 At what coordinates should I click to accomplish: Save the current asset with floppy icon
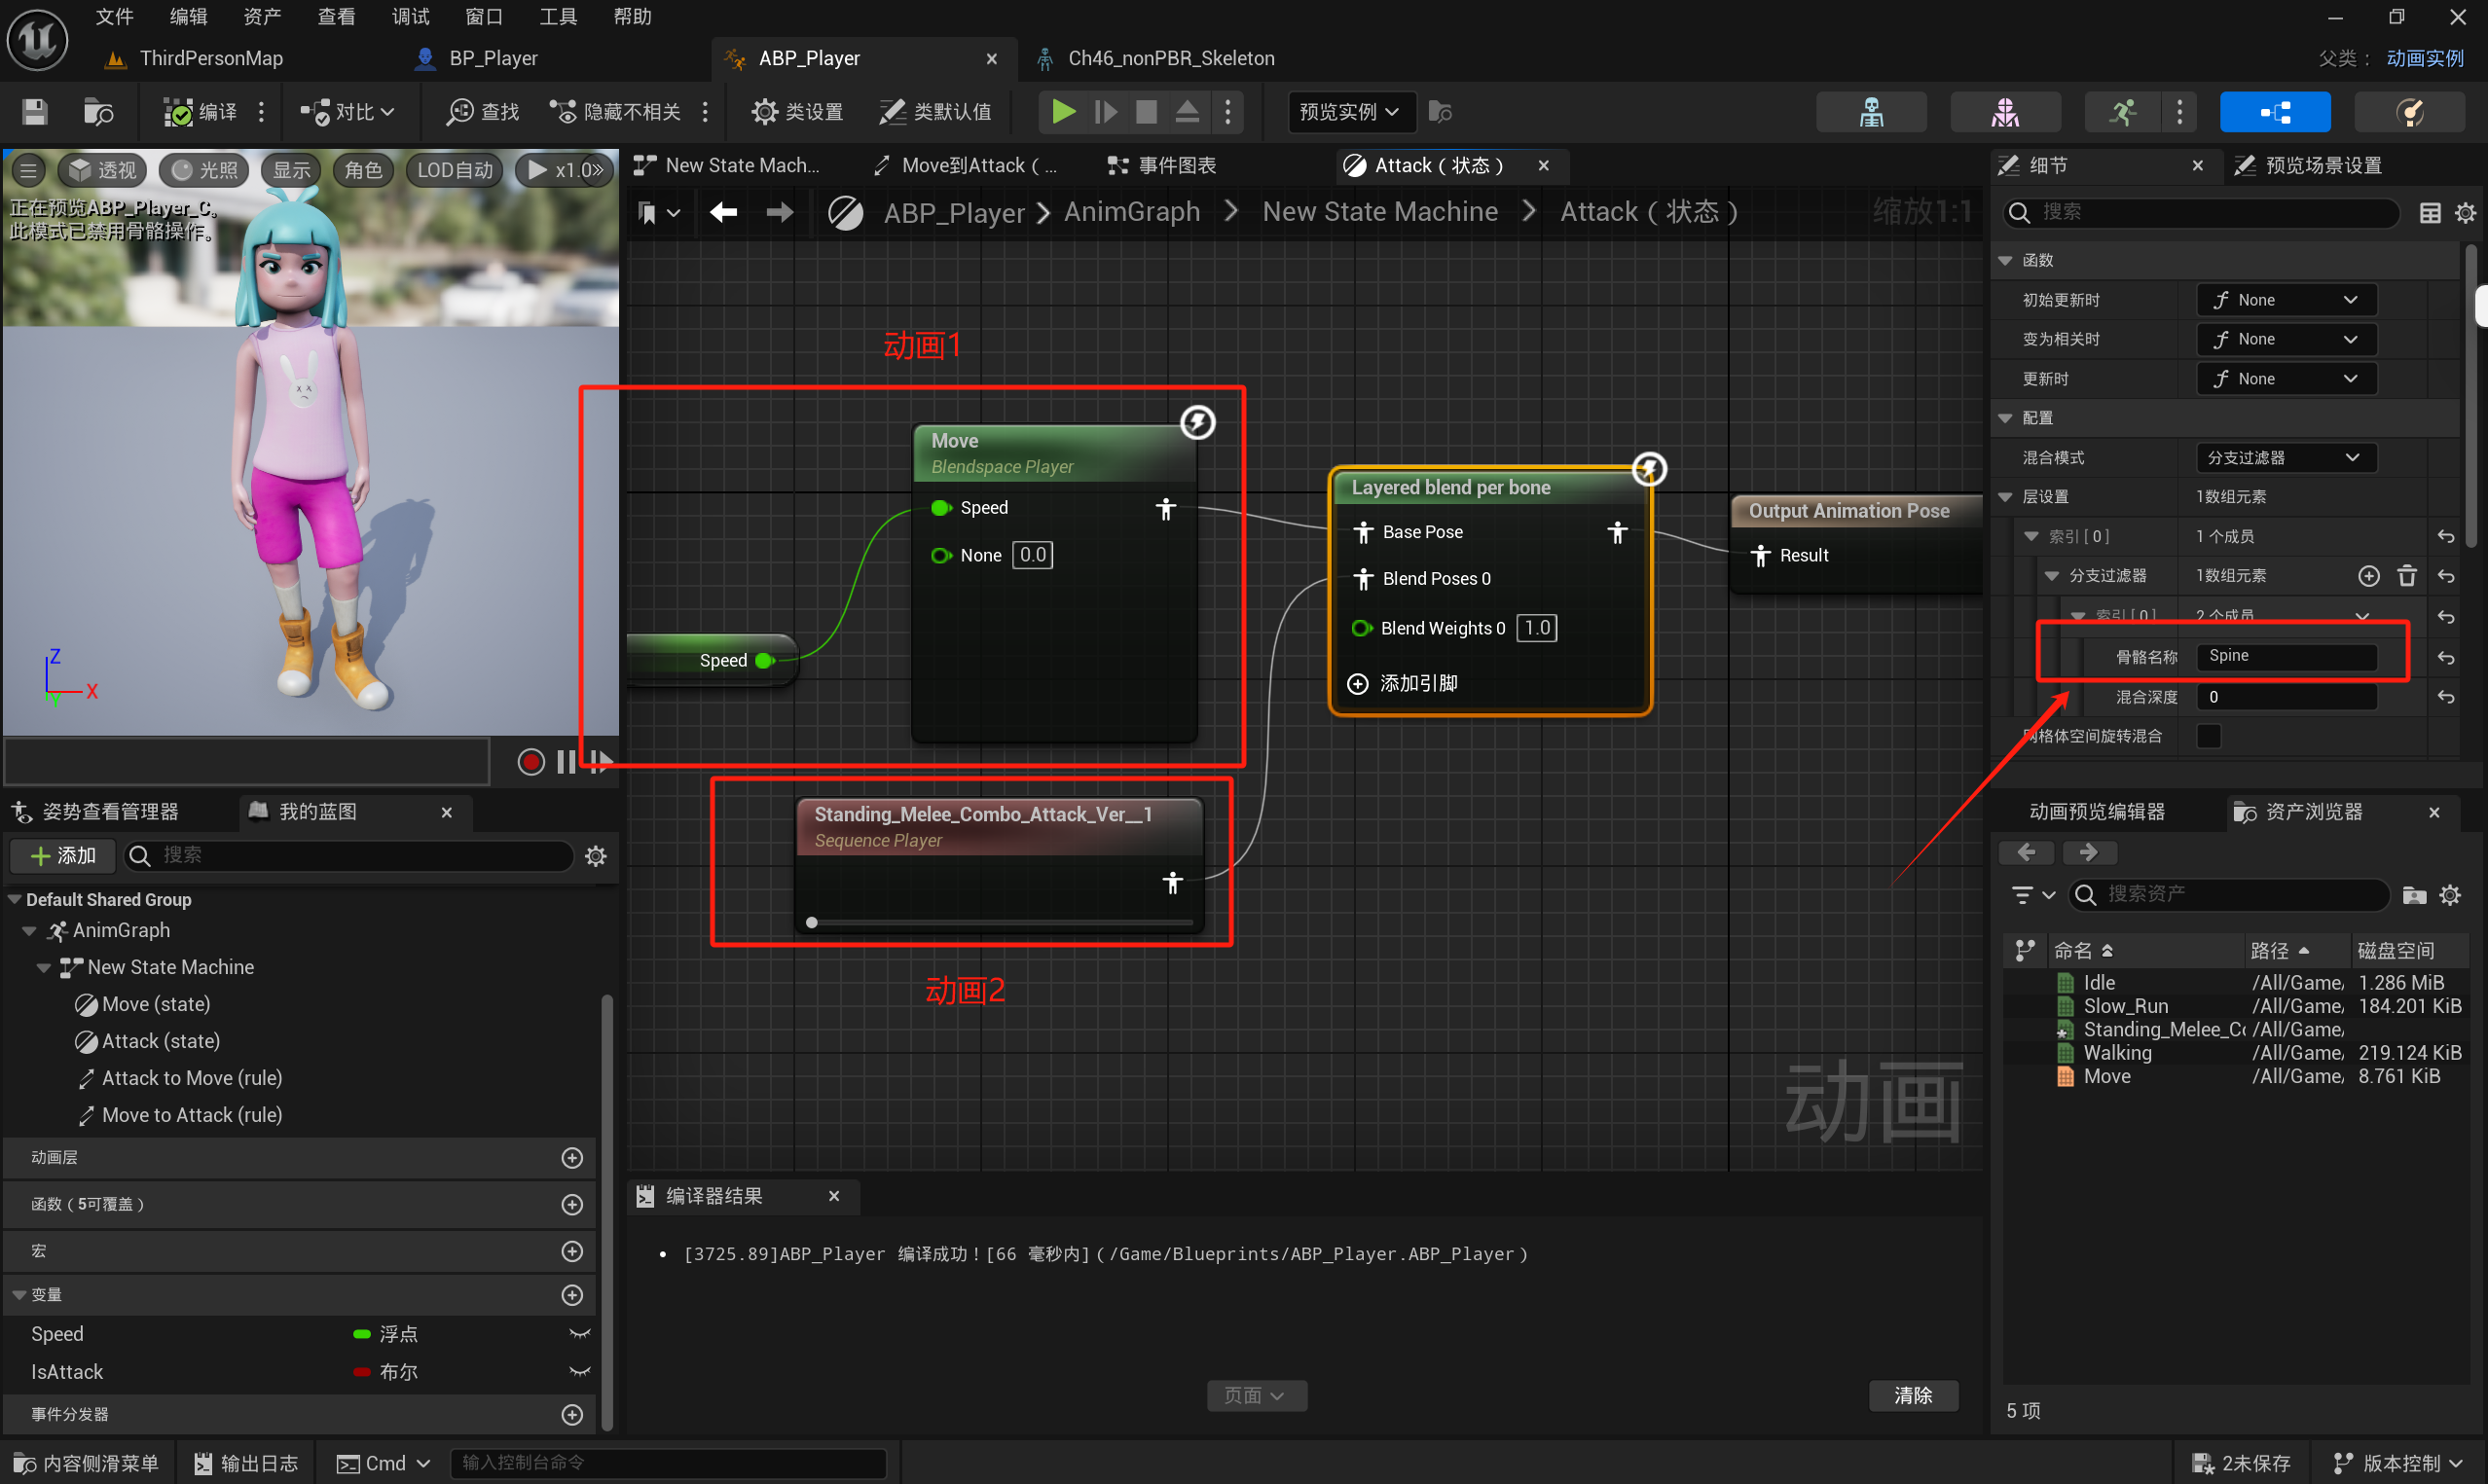(x=35, y=112)
